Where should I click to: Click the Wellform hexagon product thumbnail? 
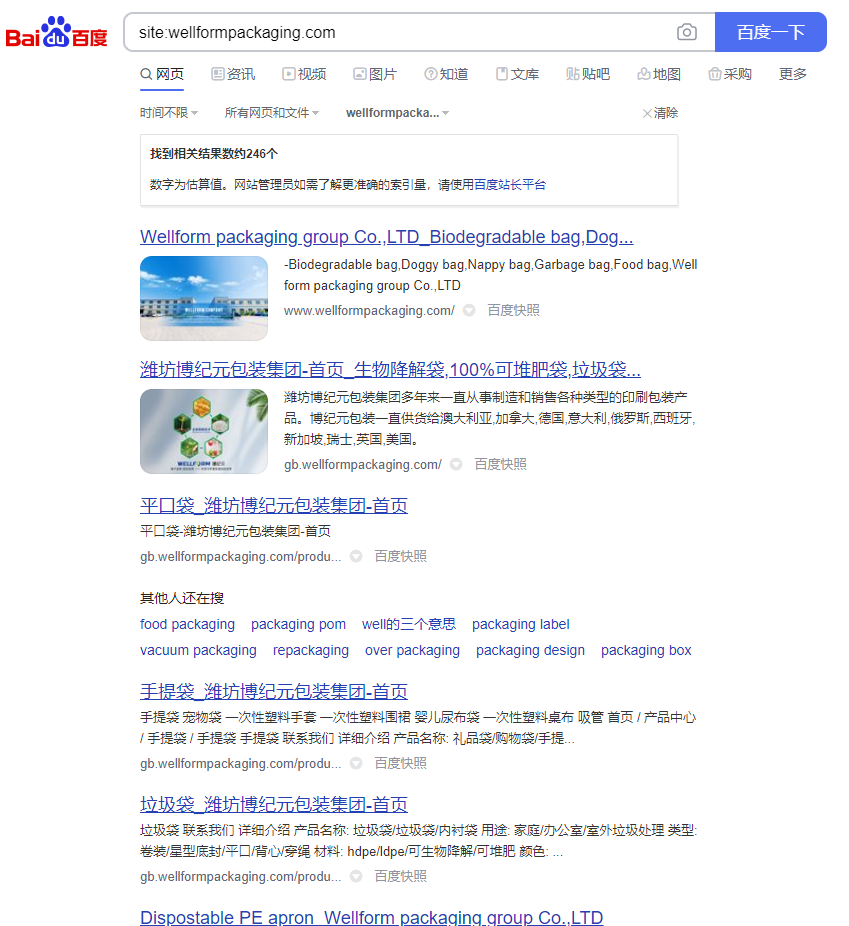click(x=204, y=431)
